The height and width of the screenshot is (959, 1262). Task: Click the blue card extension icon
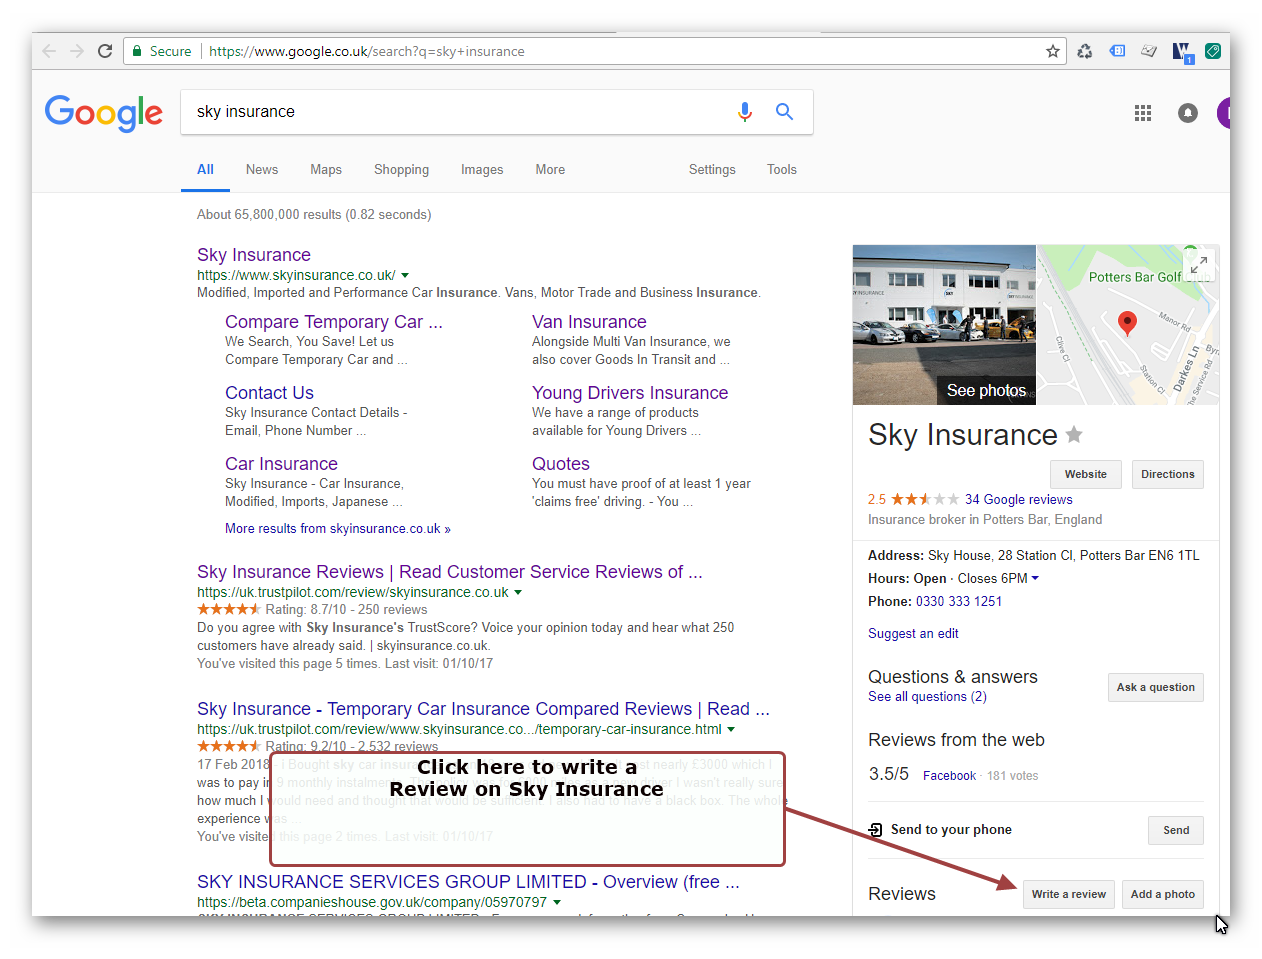1117,51
